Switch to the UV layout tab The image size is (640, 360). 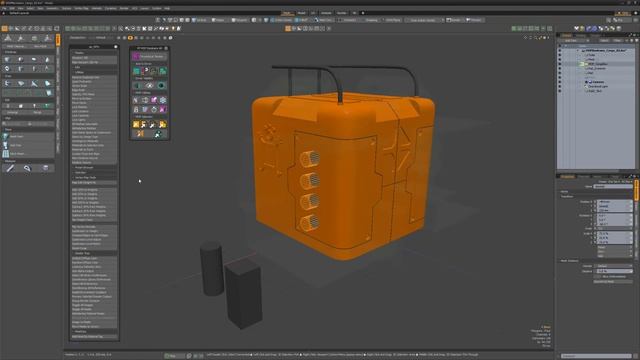pos(313,13)
